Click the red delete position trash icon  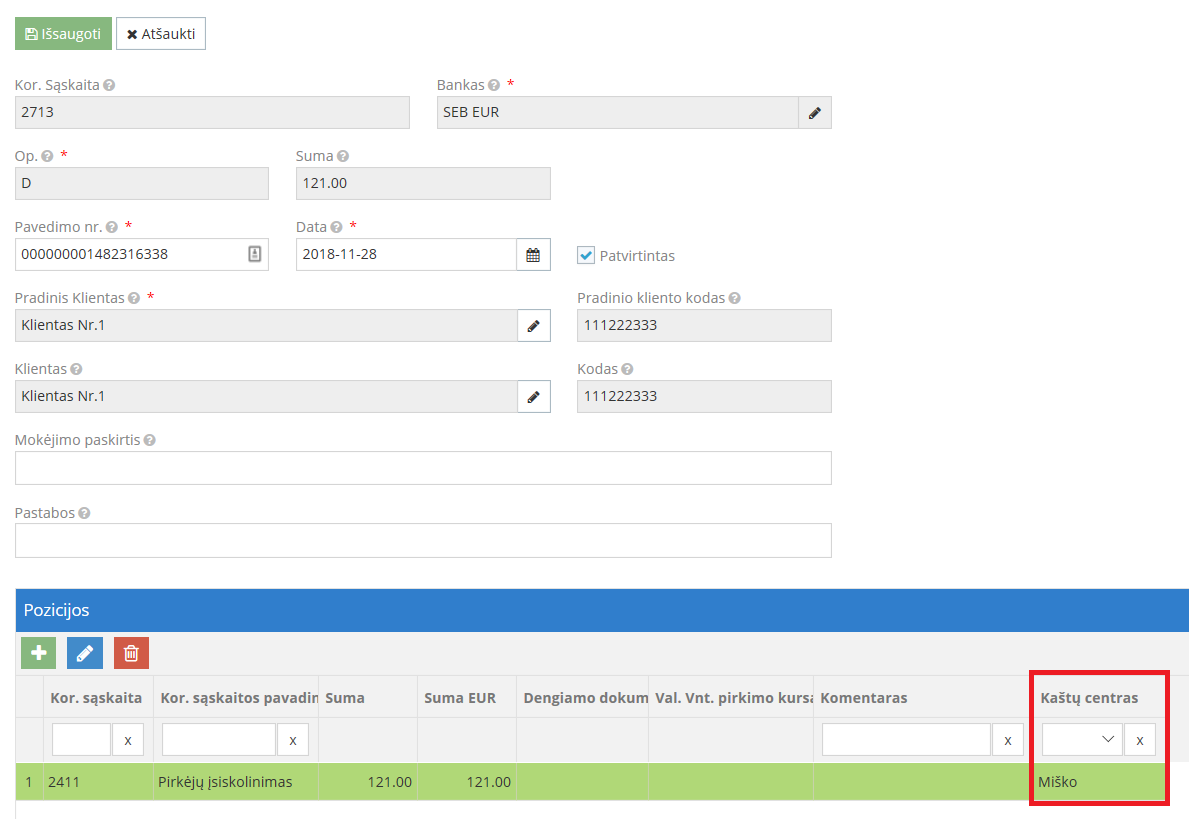(131, 653)
